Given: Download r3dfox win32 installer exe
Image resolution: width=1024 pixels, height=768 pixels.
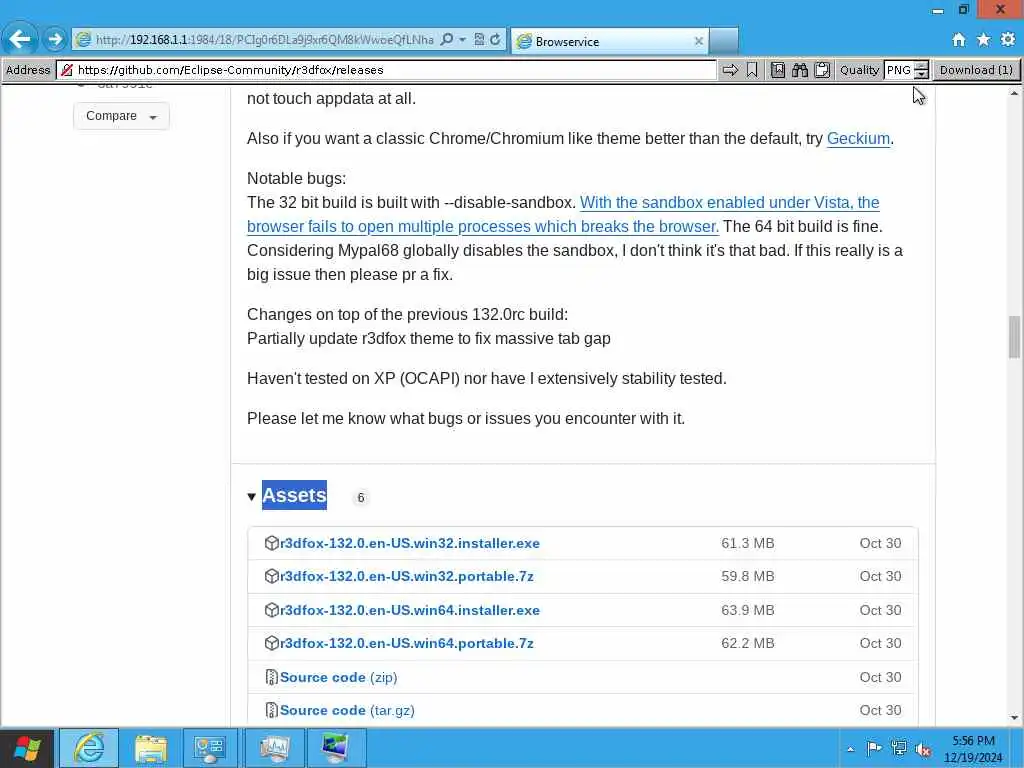Looking at the screenshot, I should (x=409, y=543).
